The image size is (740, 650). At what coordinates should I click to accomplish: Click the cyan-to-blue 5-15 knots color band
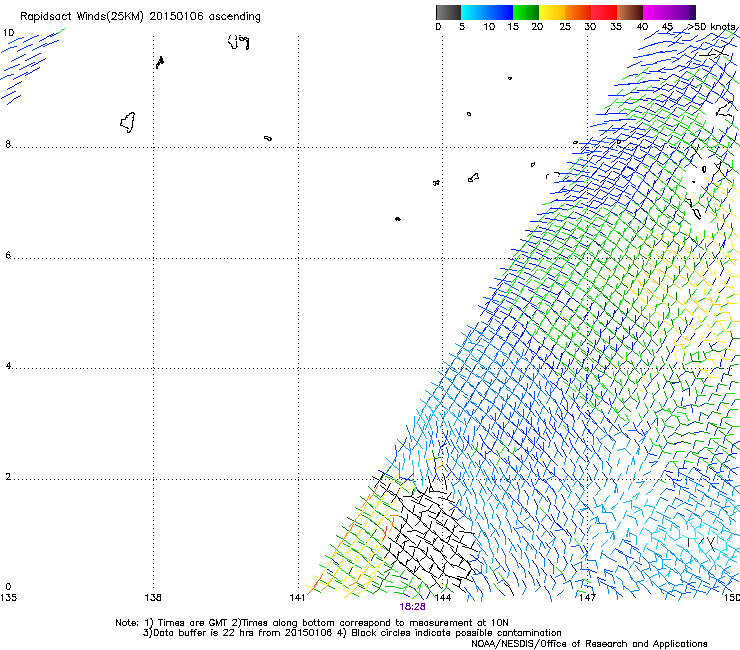(487, 12)
